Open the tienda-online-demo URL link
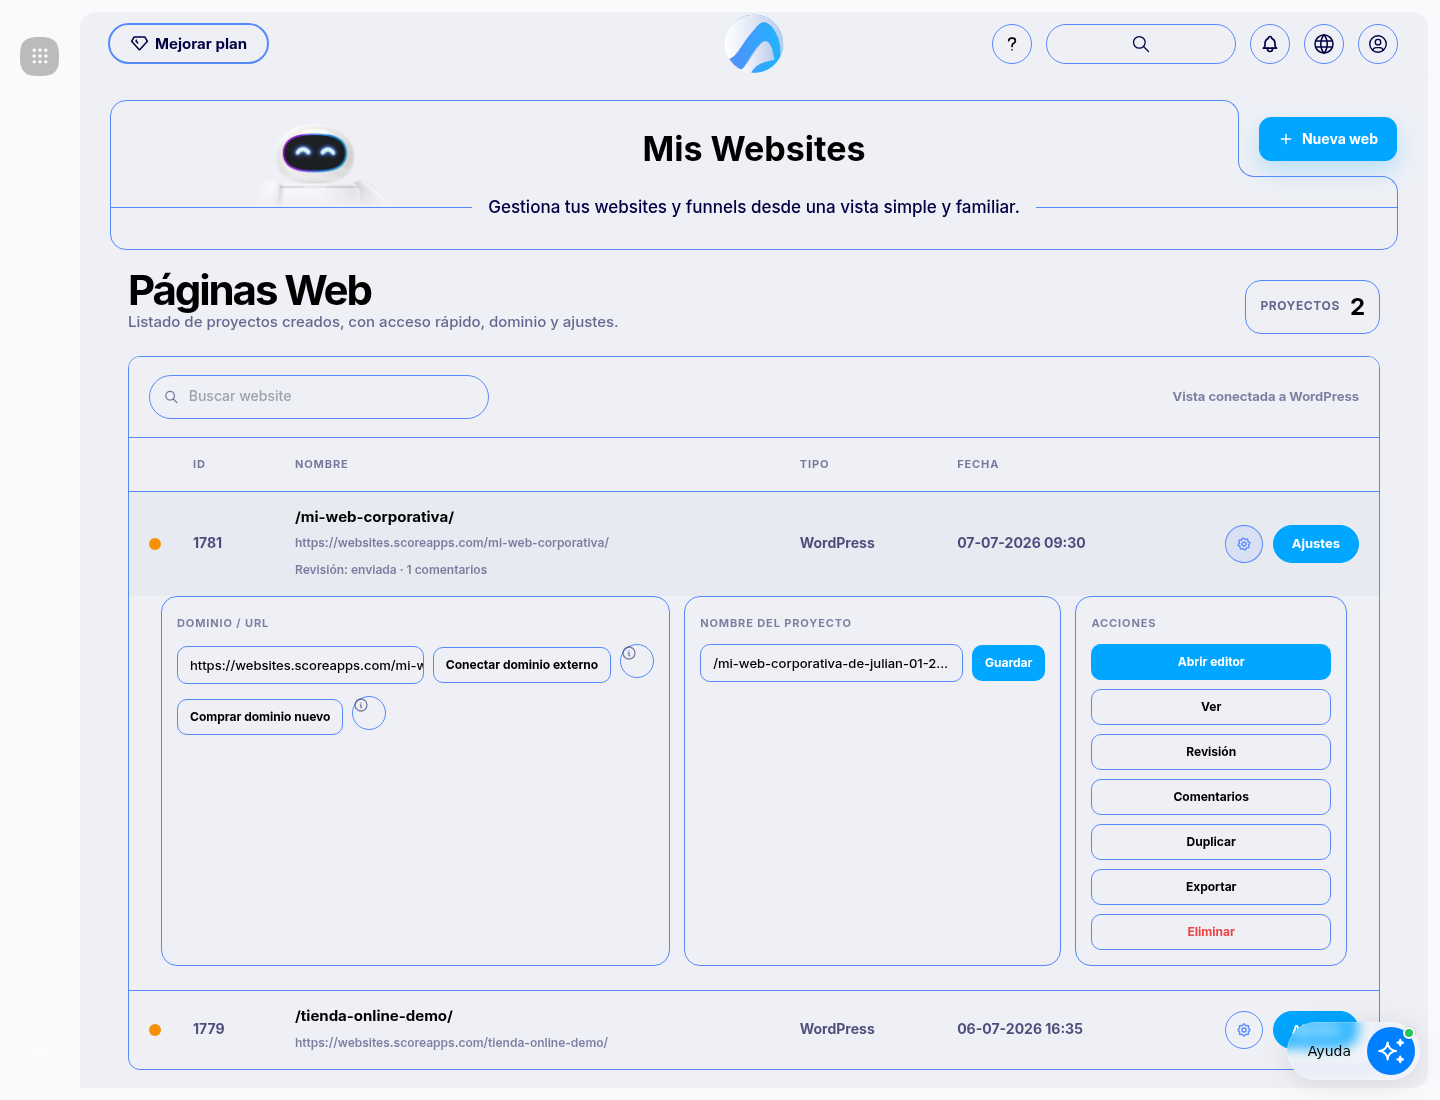1440x1100 pixels. 451,1043
